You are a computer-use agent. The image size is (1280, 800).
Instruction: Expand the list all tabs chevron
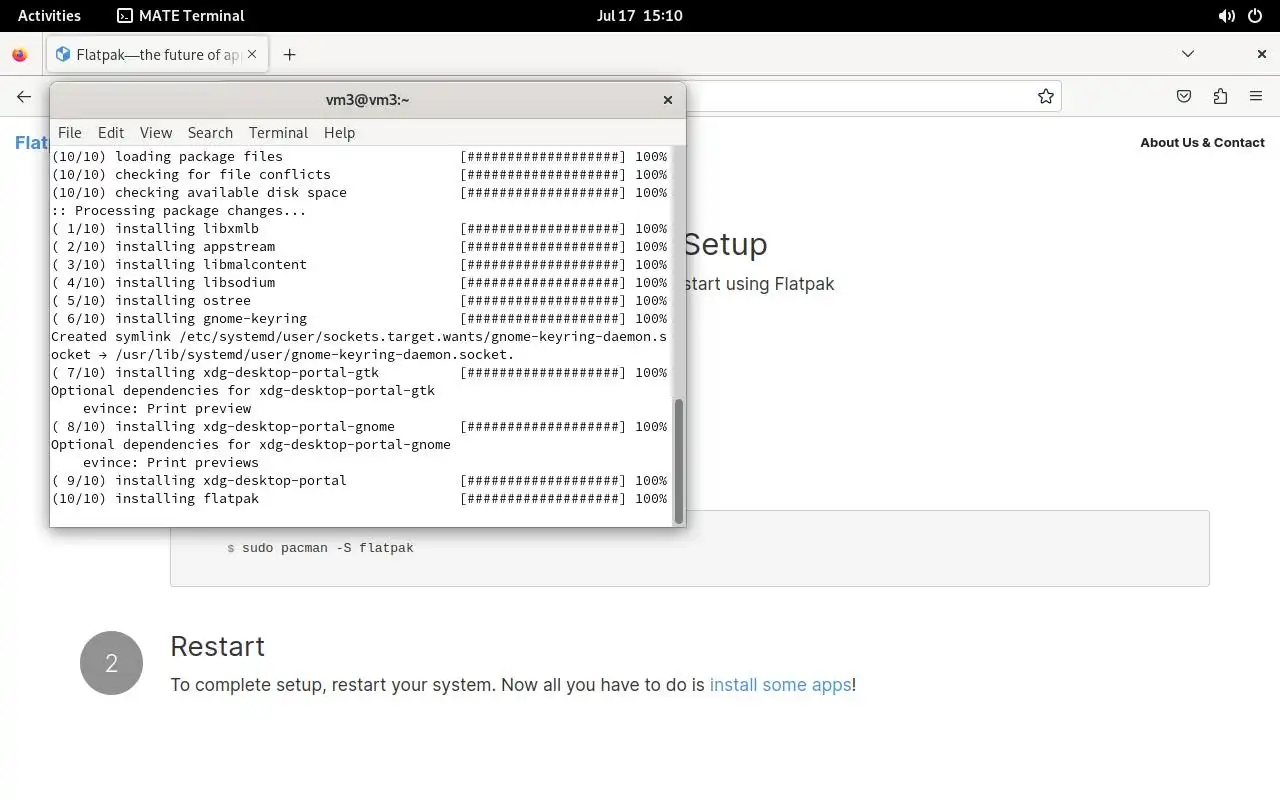pos(1188,54)
